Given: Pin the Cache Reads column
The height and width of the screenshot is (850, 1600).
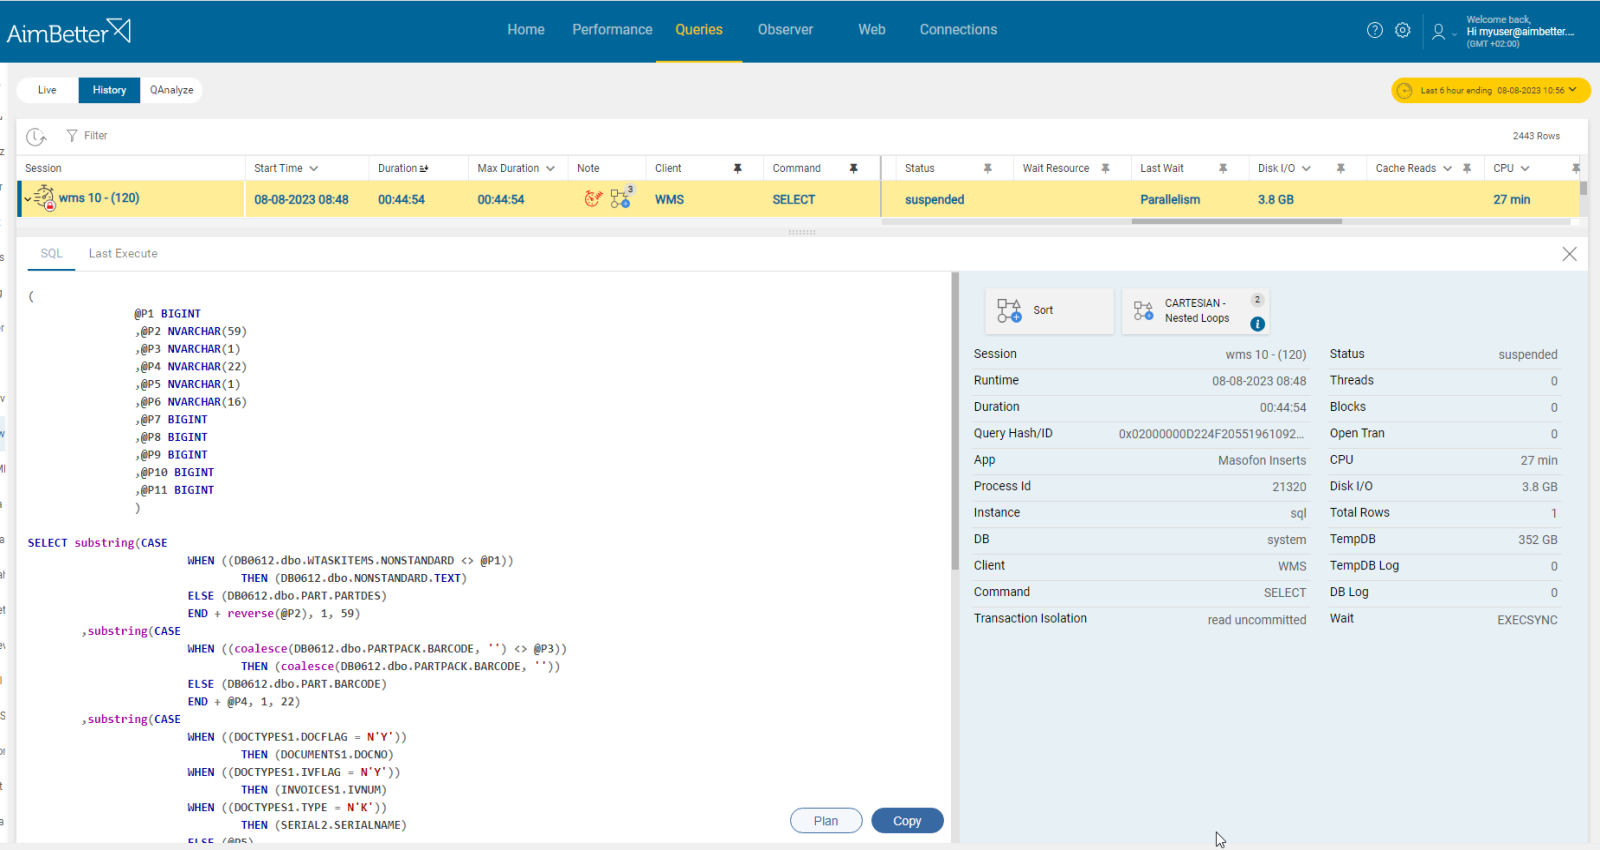Looking at the screenshot, I should (x=1467, y=169).
